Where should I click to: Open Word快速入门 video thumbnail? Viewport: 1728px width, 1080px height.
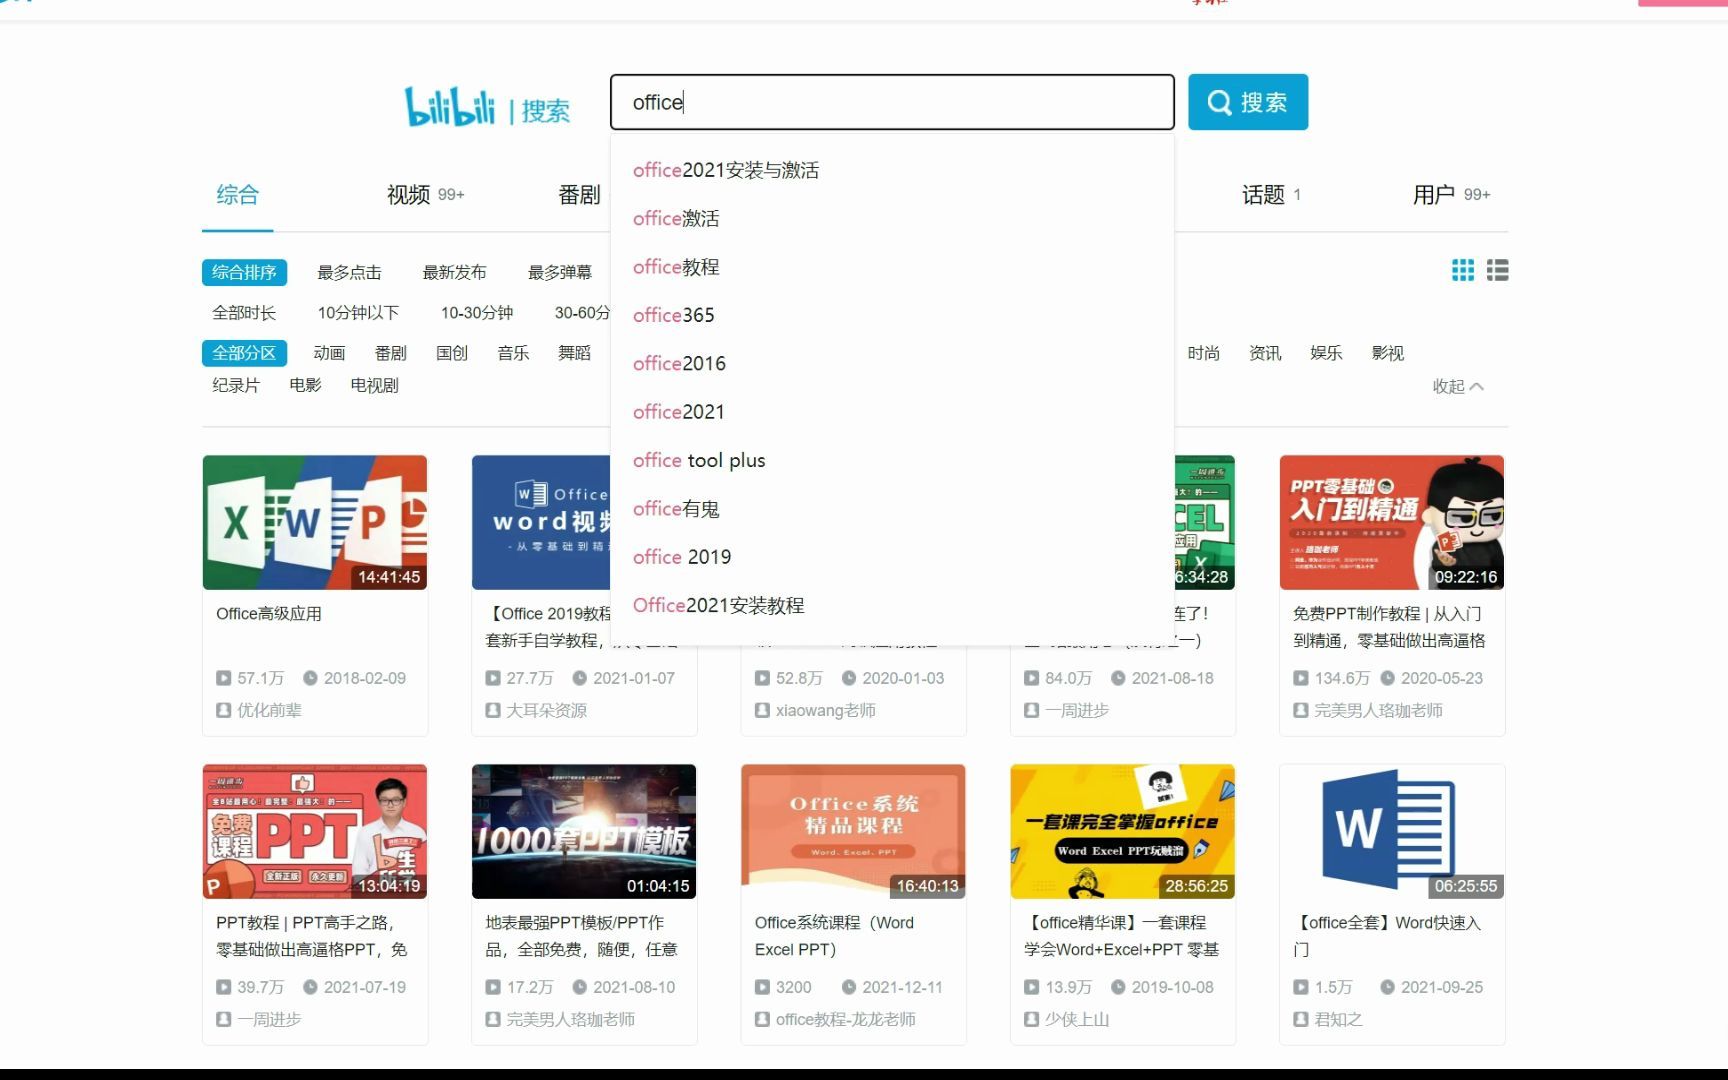point(1392,831)
